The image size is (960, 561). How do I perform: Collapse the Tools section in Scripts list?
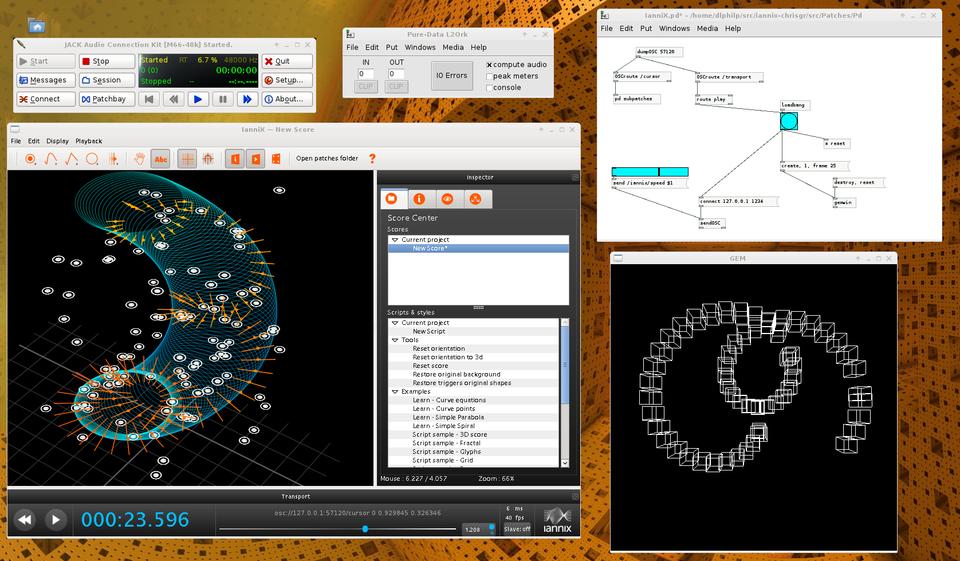(x=395, y=340)
